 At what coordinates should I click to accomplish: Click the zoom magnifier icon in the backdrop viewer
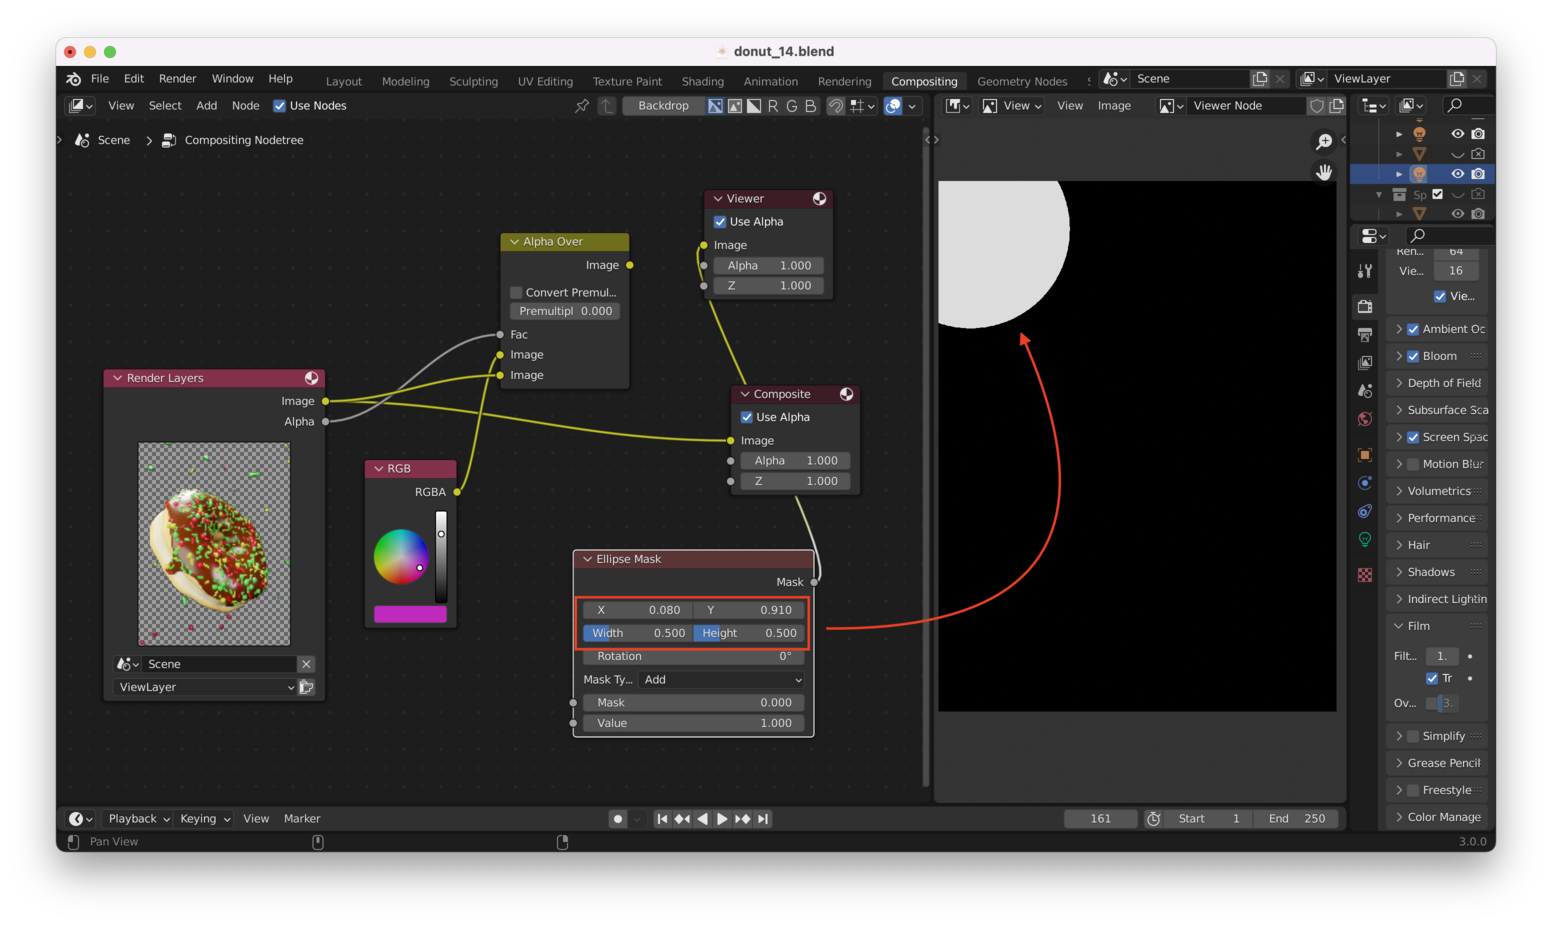tap(1323, 141)
